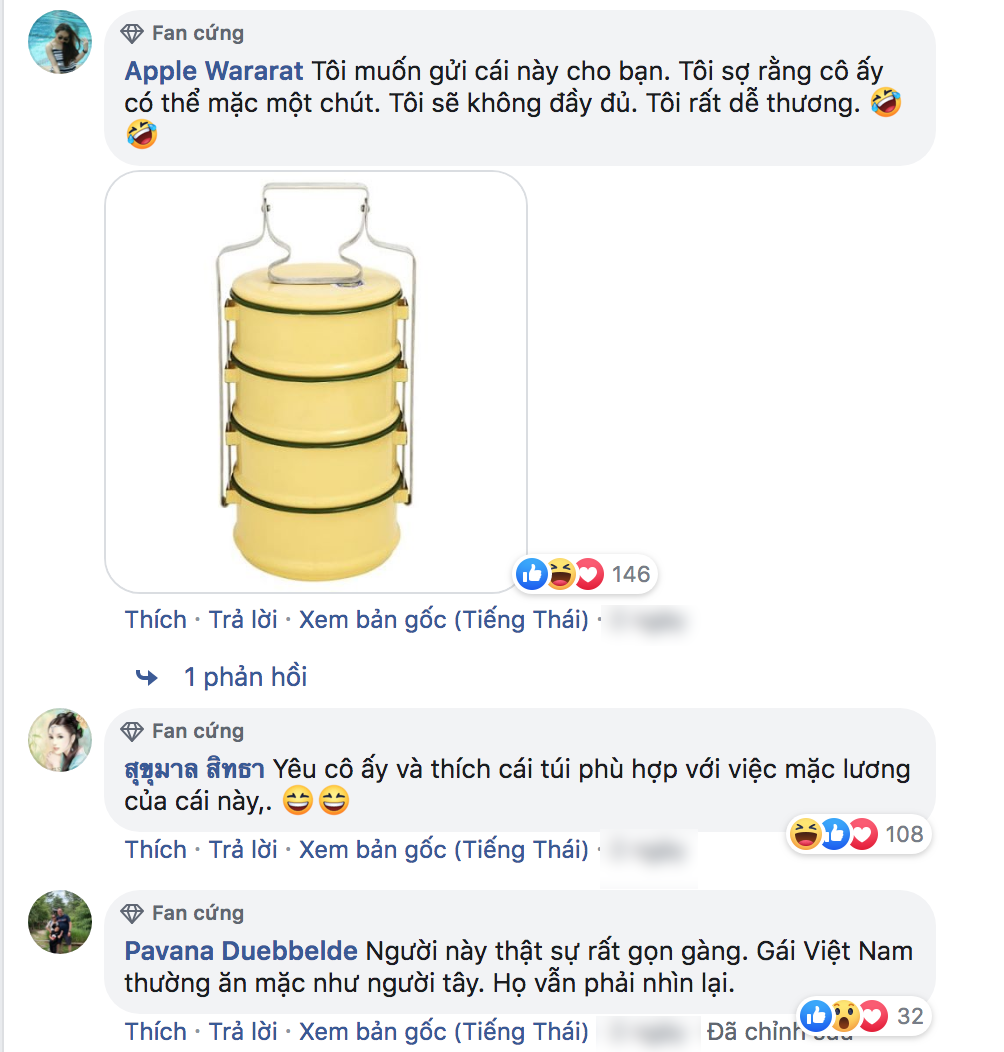Image resolution: width=1004 pixels, height=1052 pixels.
Task: Open สุขุมาล สิทธา's profile avatar
Action: 61,741
